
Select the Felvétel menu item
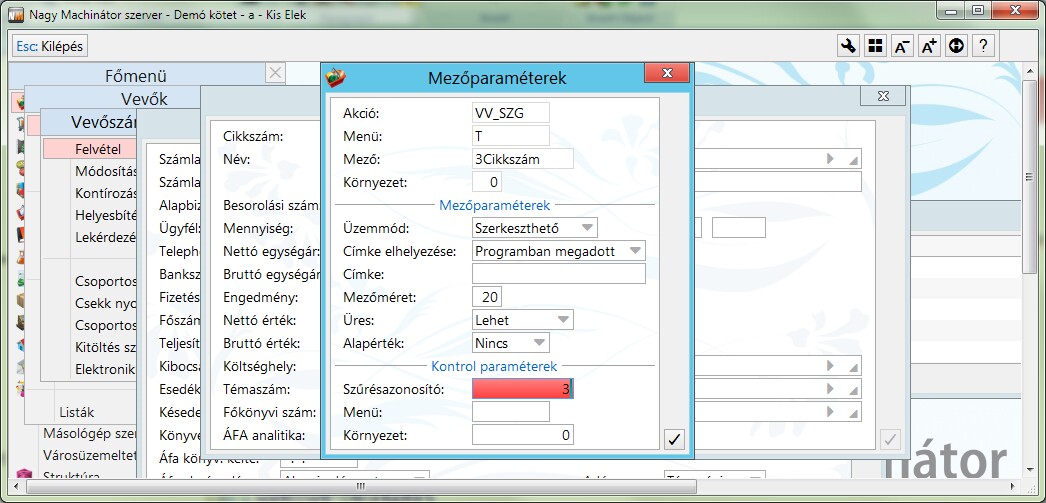tap(98, 149)
